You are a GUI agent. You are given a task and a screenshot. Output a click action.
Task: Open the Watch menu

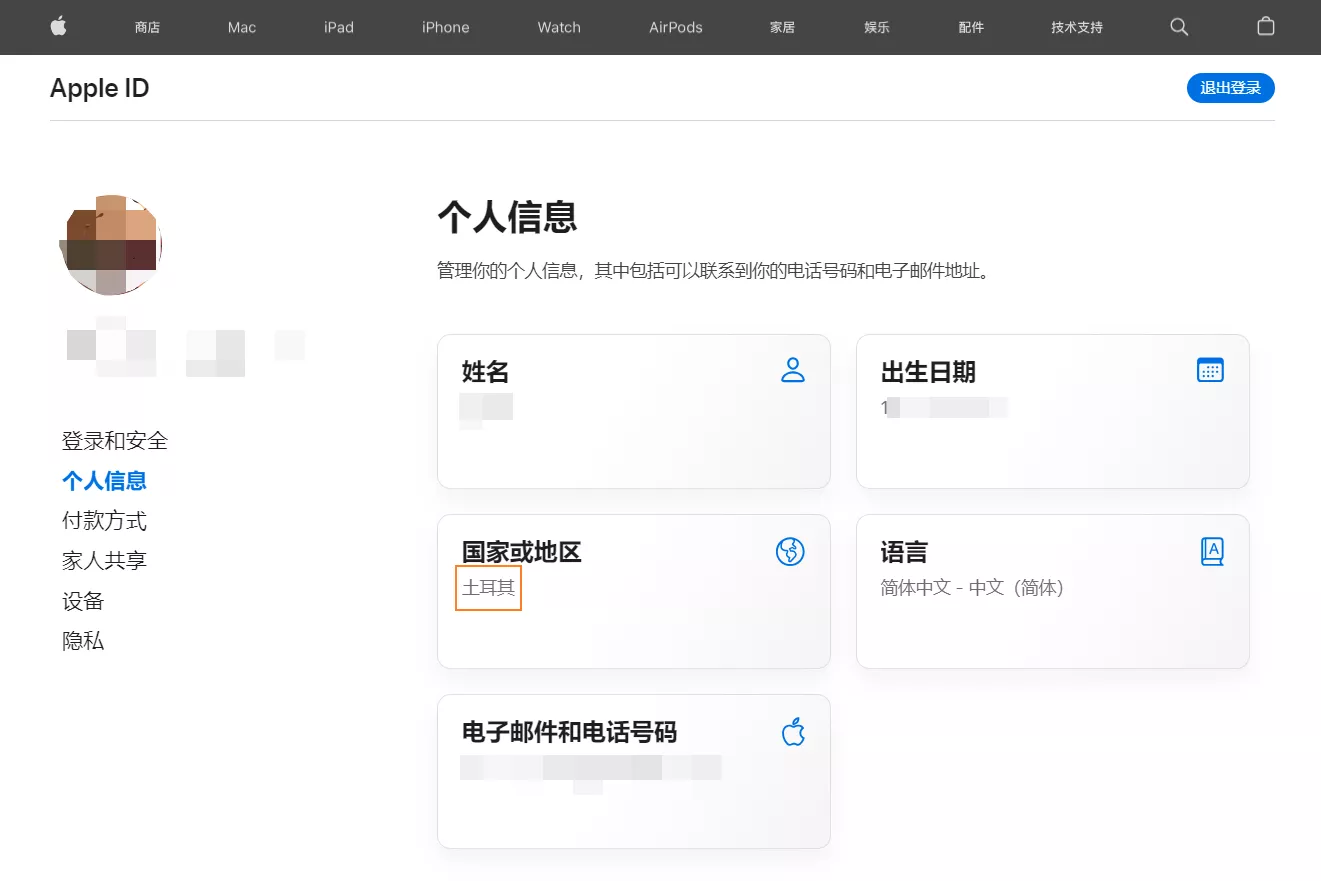pos(559,27)
